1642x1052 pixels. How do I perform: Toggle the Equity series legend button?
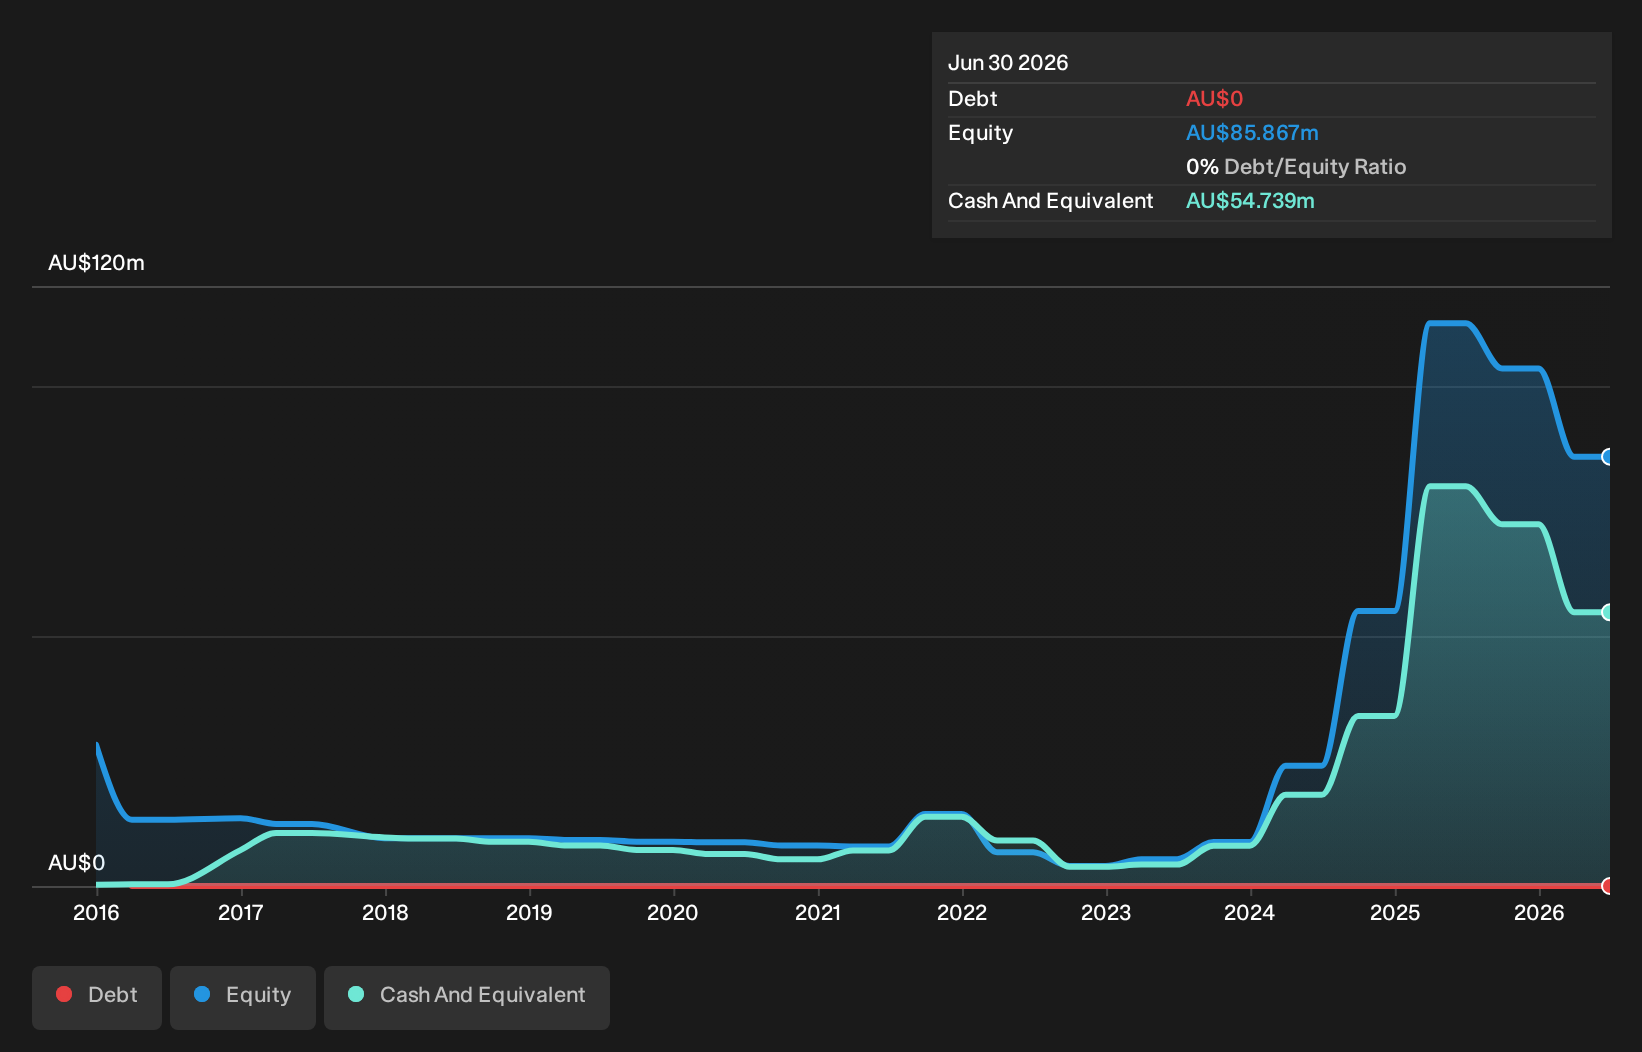tap(243, 997)
